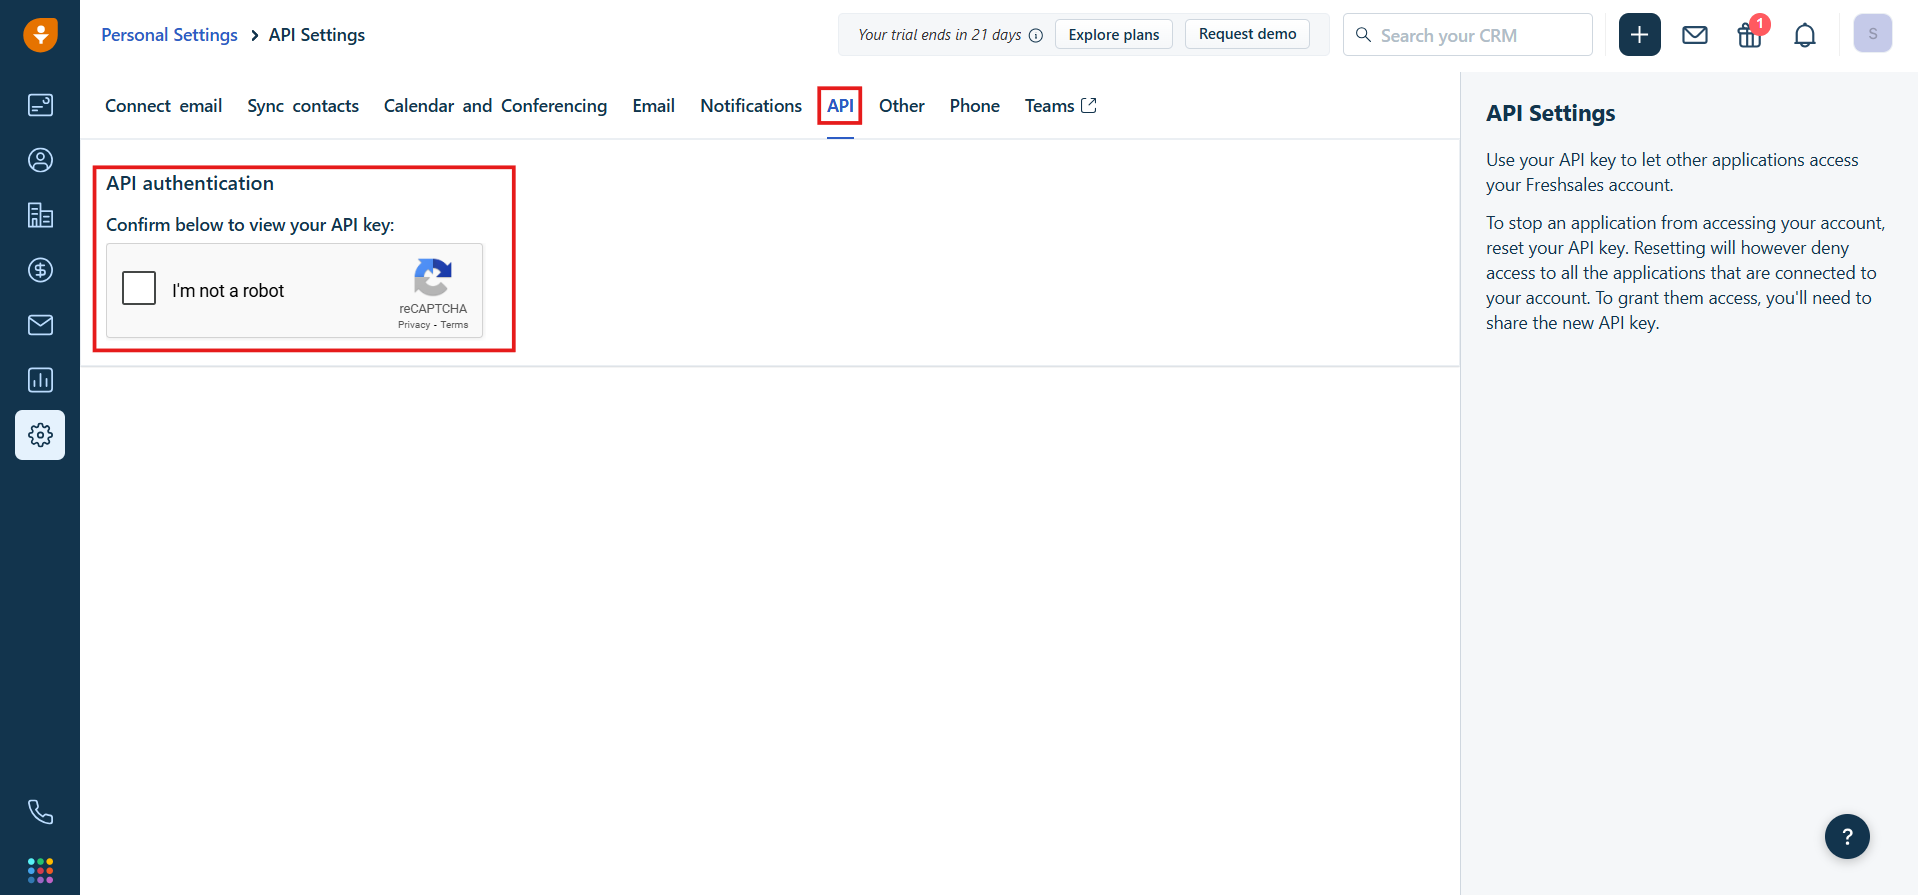The image size is (1918, 895).
Task: Open the Reports chart icon in the sidebar
Action: [40, 380]
